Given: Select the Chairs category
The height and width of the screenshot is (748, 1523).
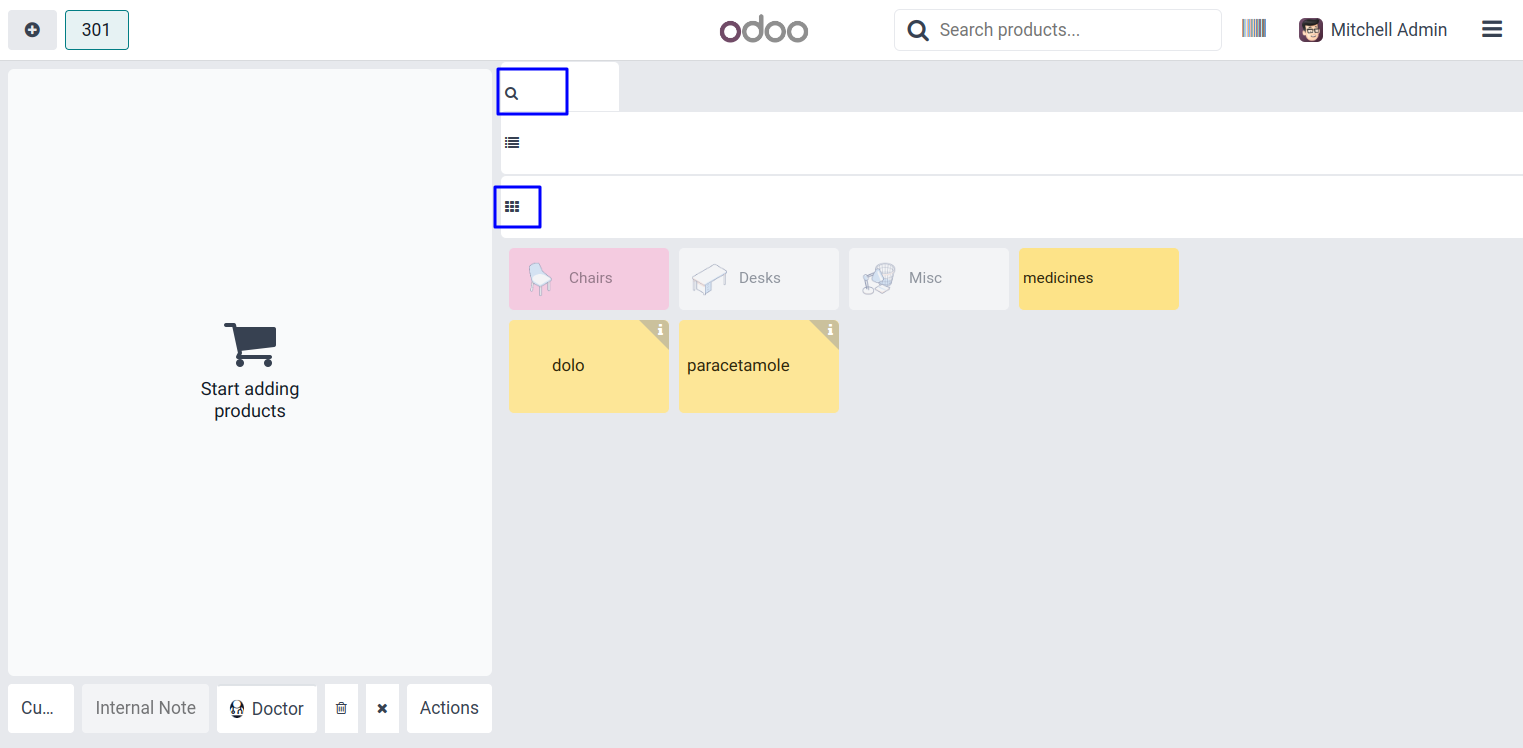Looking at the screenshot, I should tap(589, 278).
